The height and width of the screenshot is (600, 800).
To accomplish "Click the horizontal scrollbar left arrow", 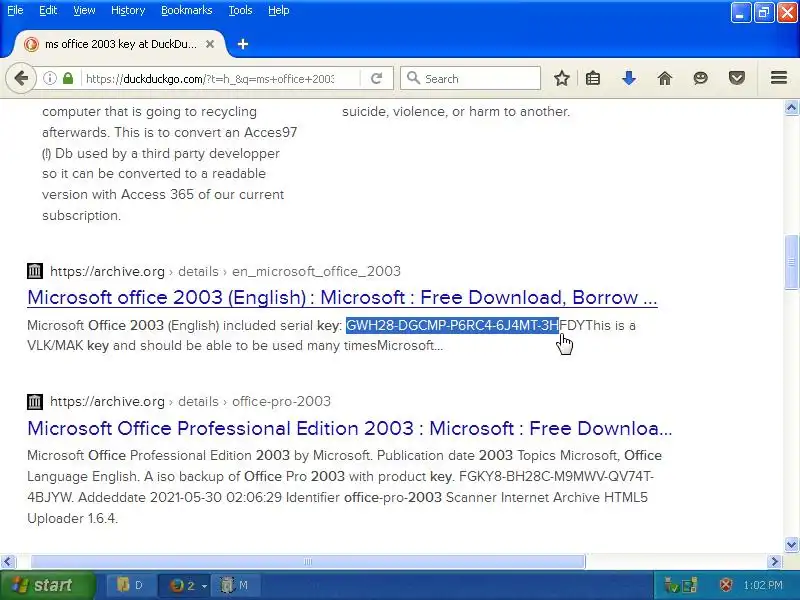I will tap(7, 562).
